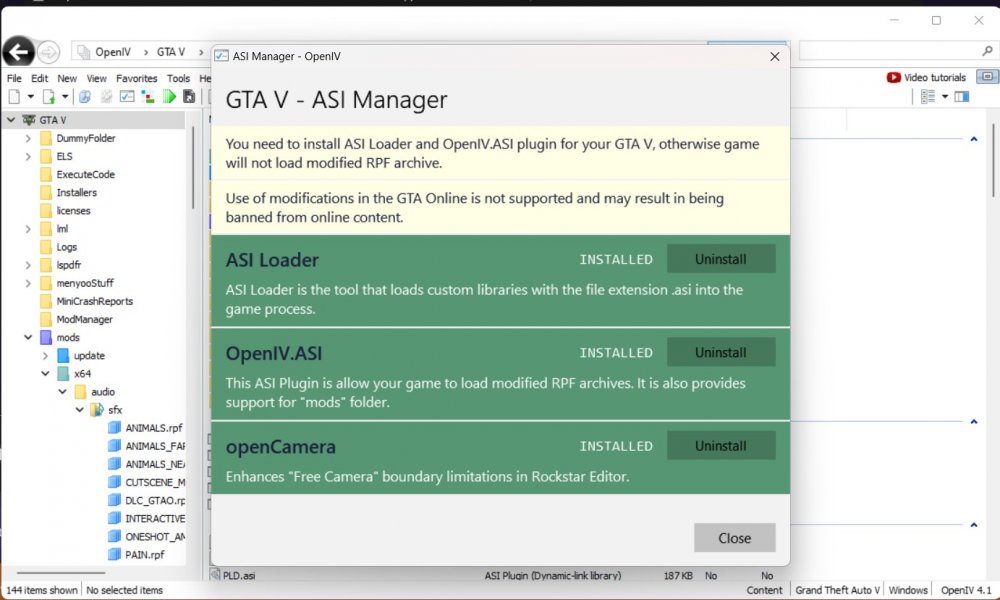
Task: Expand the update folder under mods
Action: pos(45,356)
